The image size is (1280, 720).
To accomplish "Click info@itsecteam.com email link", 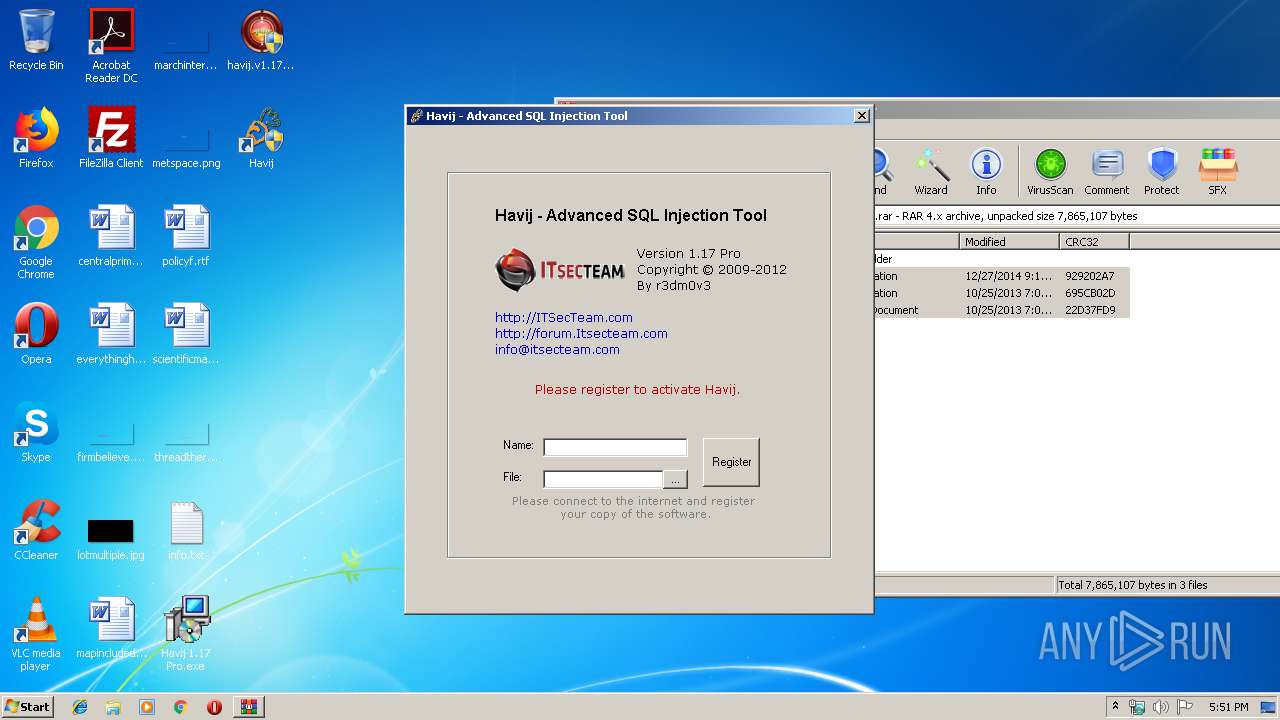I will (x=557, y=349).
